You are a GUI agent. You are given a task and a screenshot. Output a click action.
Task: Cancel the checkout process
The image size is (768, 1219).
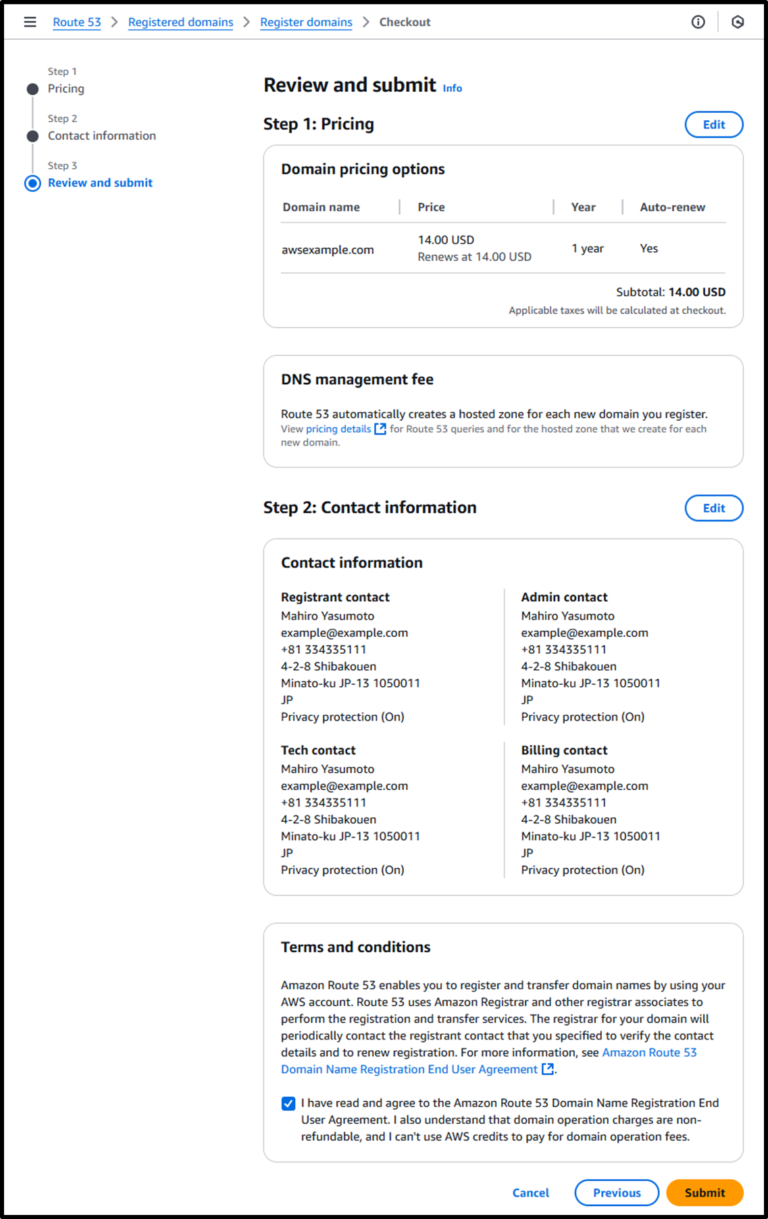pyautogui.click(x=530, y=1192)
